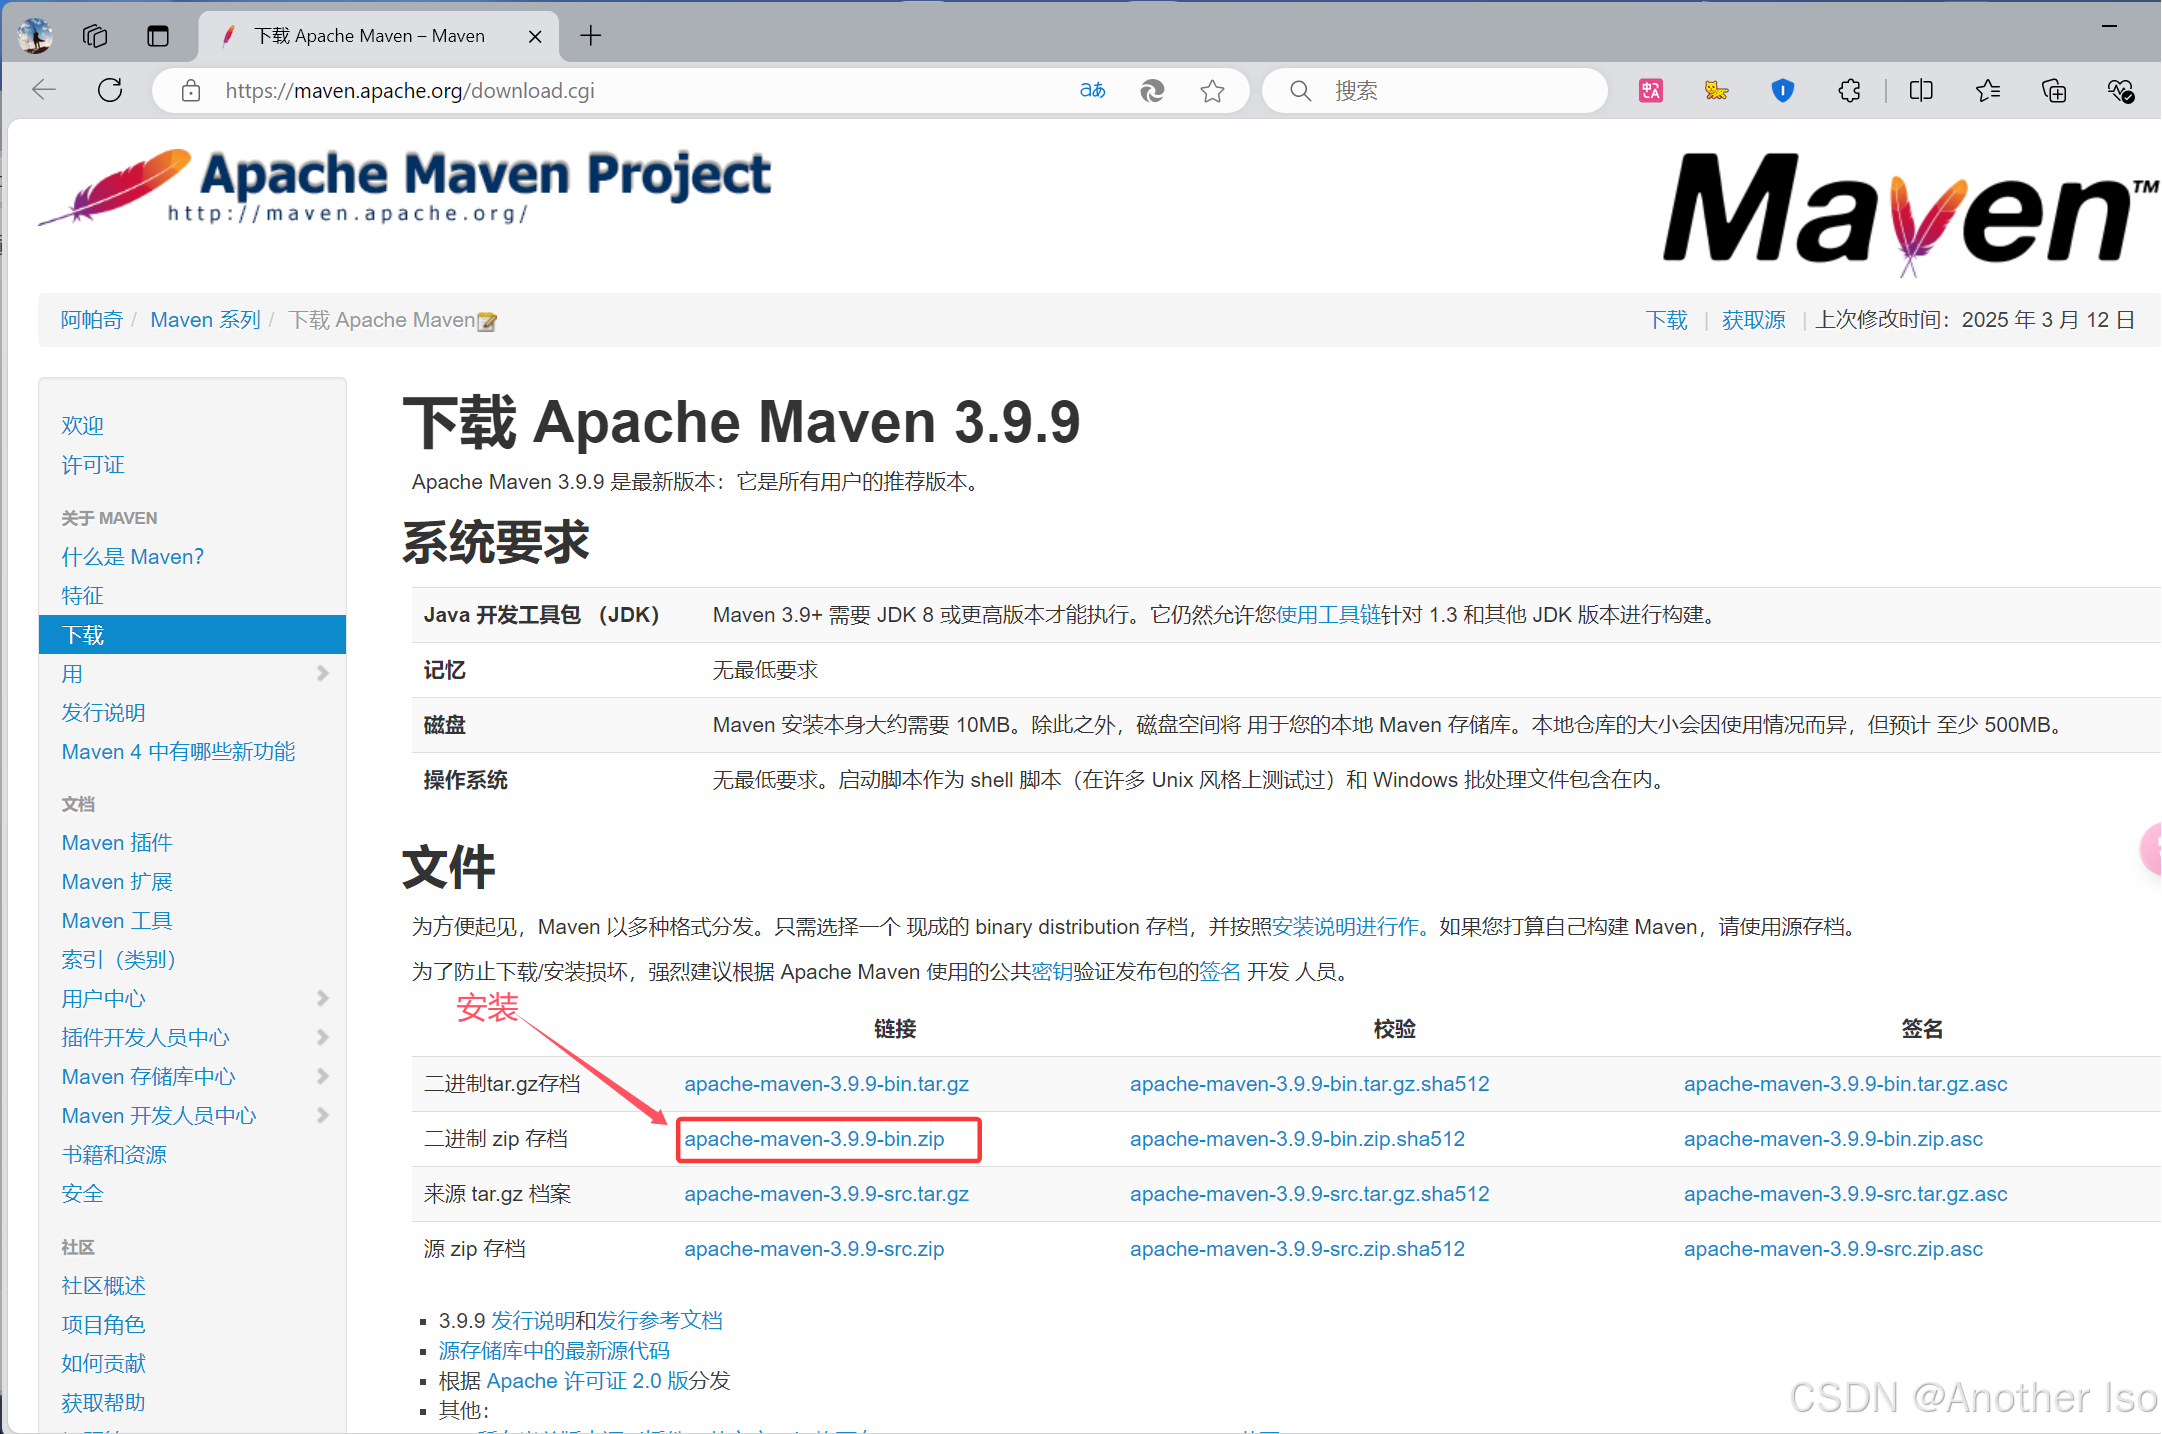The height and width of the screenshot is (1434, 2162).
Task: Select the highlighted 下载 sidebar item
Action: click(x=192, y=634)
